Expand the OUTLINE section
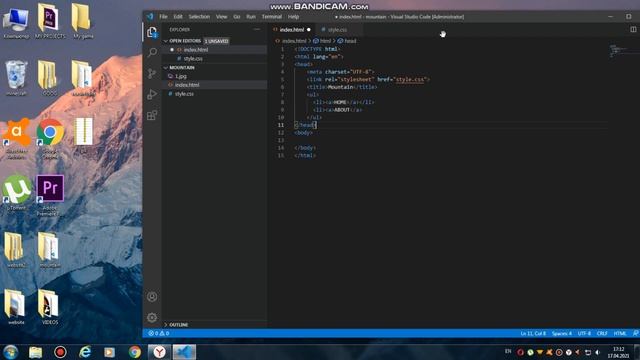Screen dimensions: 640x360 click(x=178, y=324)
